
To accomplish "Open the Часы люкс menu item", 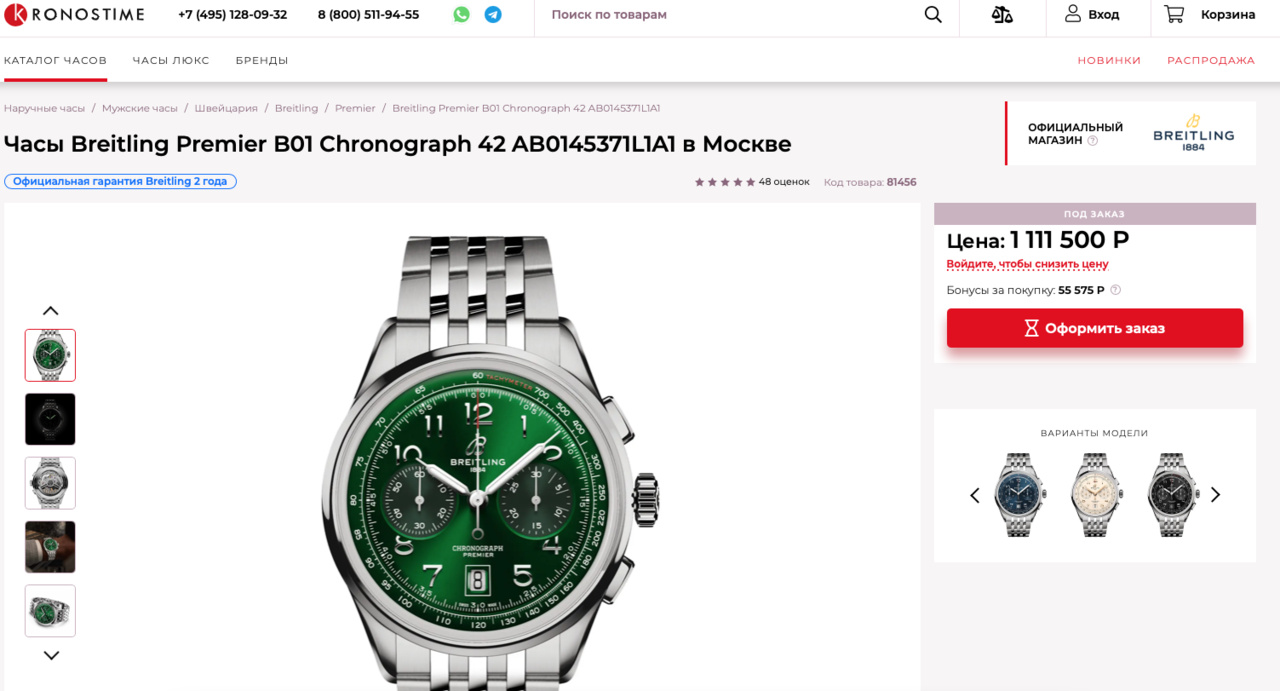I will (171, 60).
